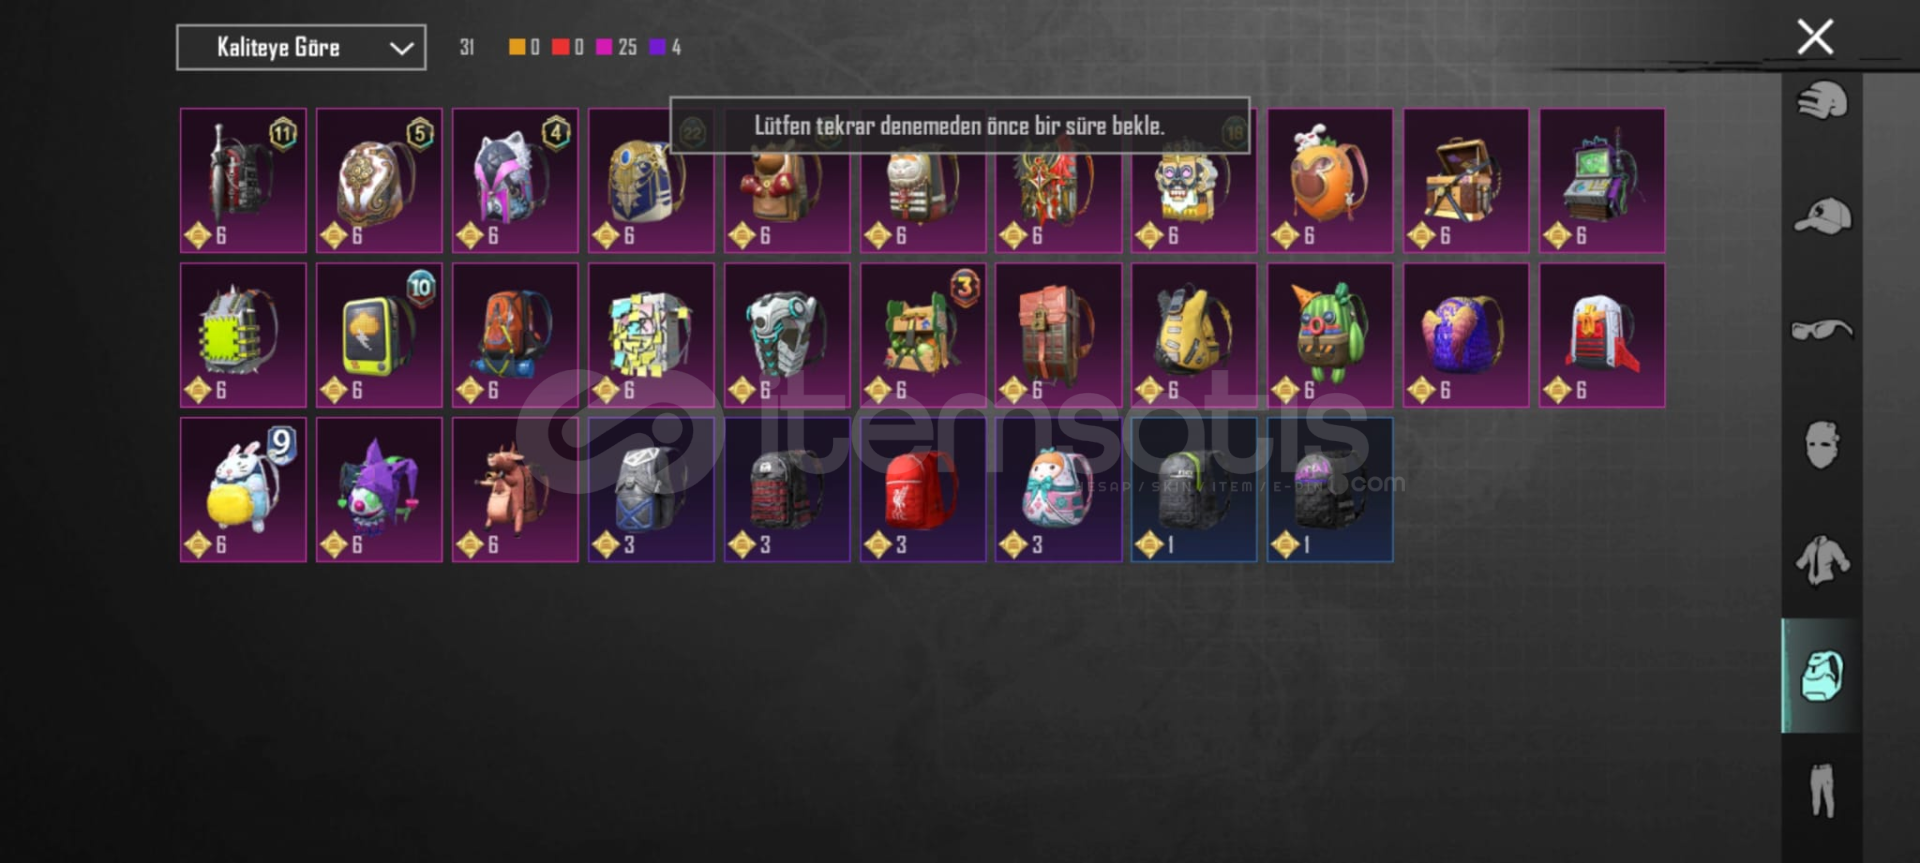Open the jacket outfit category icon
The image size is (1920, 863).
coord(1821,560)
